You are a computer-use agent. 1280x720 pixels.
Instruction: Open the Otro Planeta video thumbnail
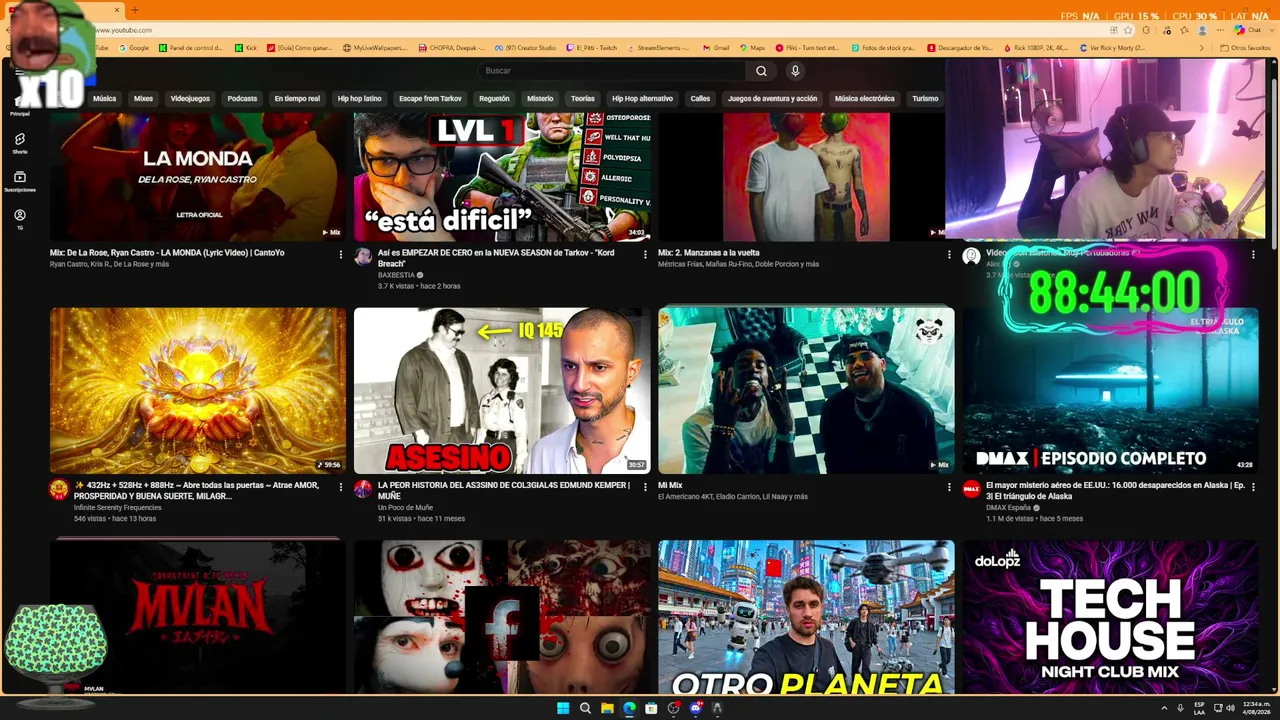tap(806, 617)
